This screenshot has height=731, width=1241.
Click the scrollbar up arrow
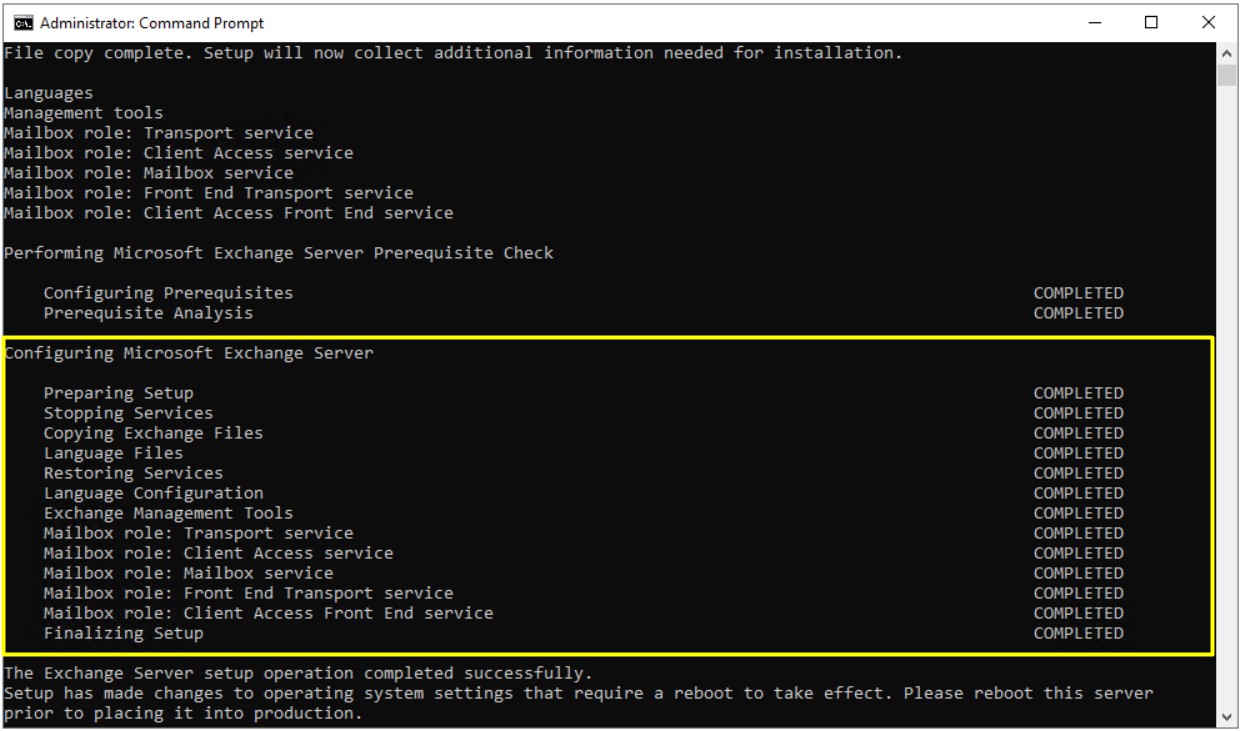pos(1228,52)
